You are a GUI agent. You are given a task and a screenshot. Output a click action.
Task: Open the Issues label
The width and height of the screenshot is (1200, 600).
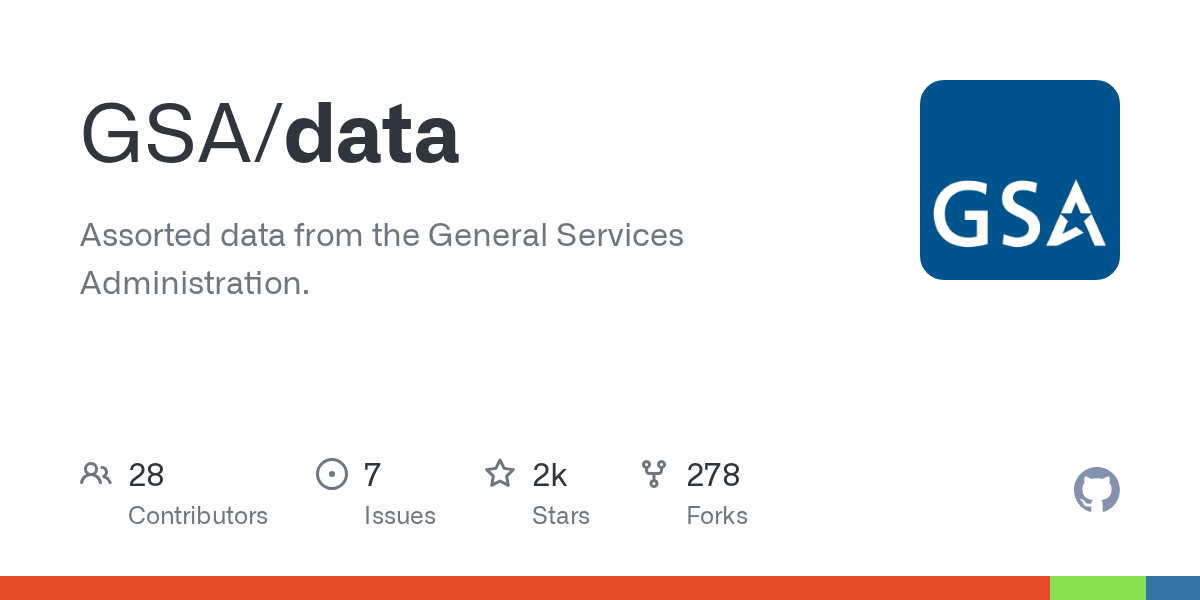pos(400,516)
